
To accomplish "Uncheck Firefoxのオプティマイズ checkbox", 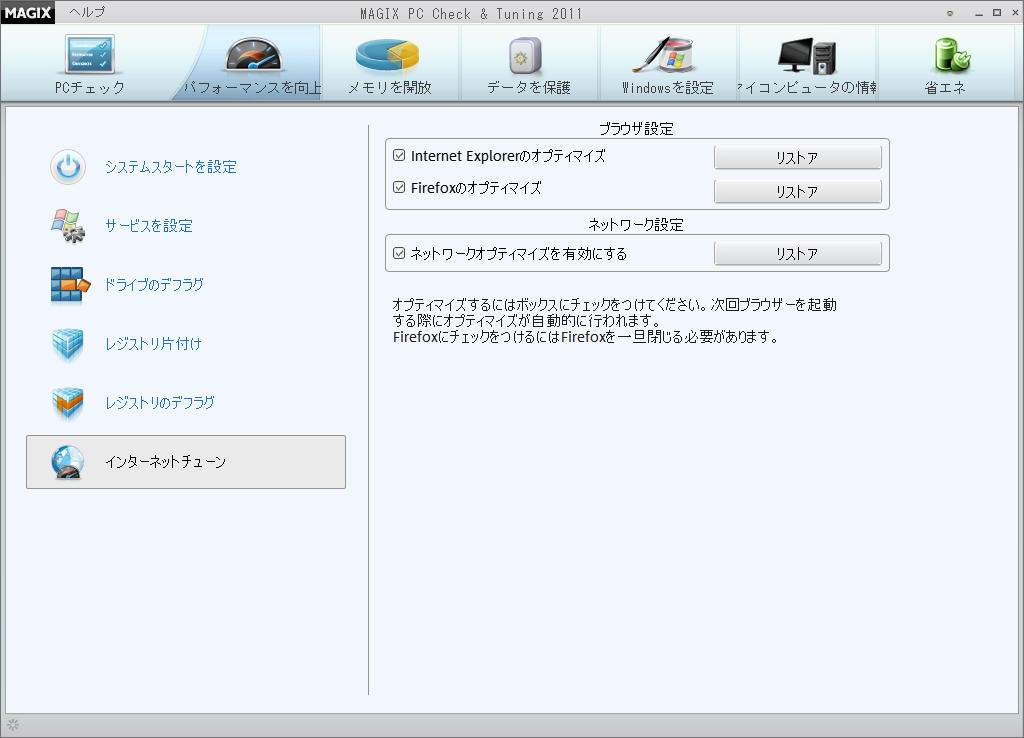I will tap(399, 187).
